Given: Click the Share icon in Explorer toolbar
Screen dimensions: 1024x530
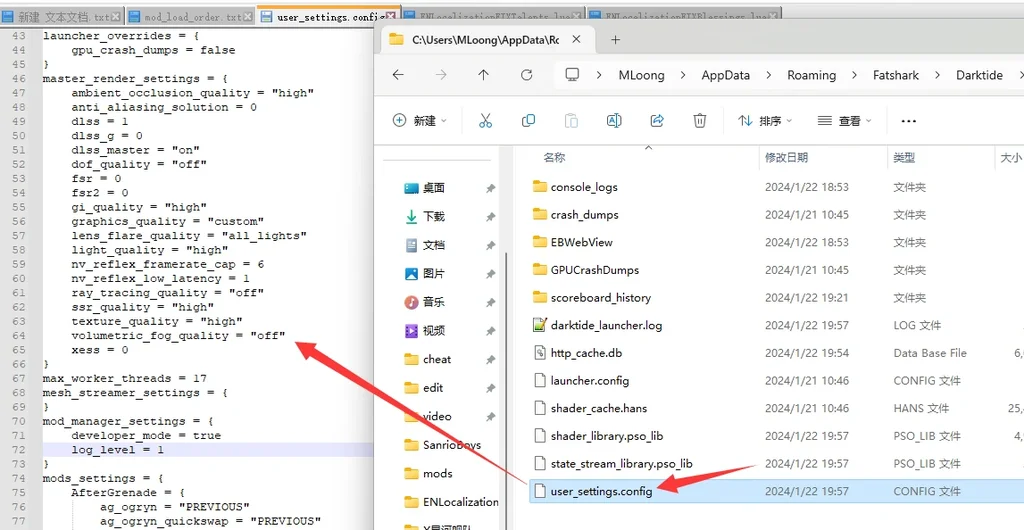Looking at the screenshot, I should pyautogui.click(x=657, y=120).
